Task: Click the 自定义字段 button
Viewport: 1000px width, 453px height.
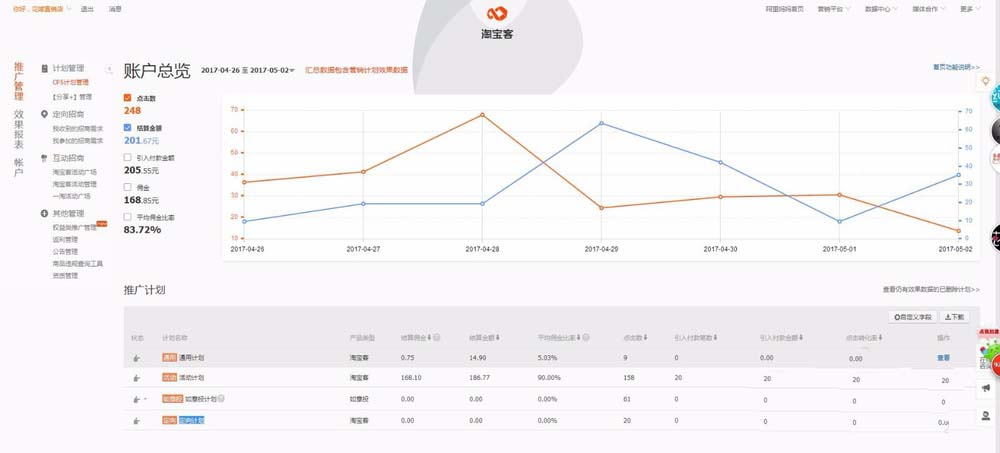Action: click(x=913, y=316)
